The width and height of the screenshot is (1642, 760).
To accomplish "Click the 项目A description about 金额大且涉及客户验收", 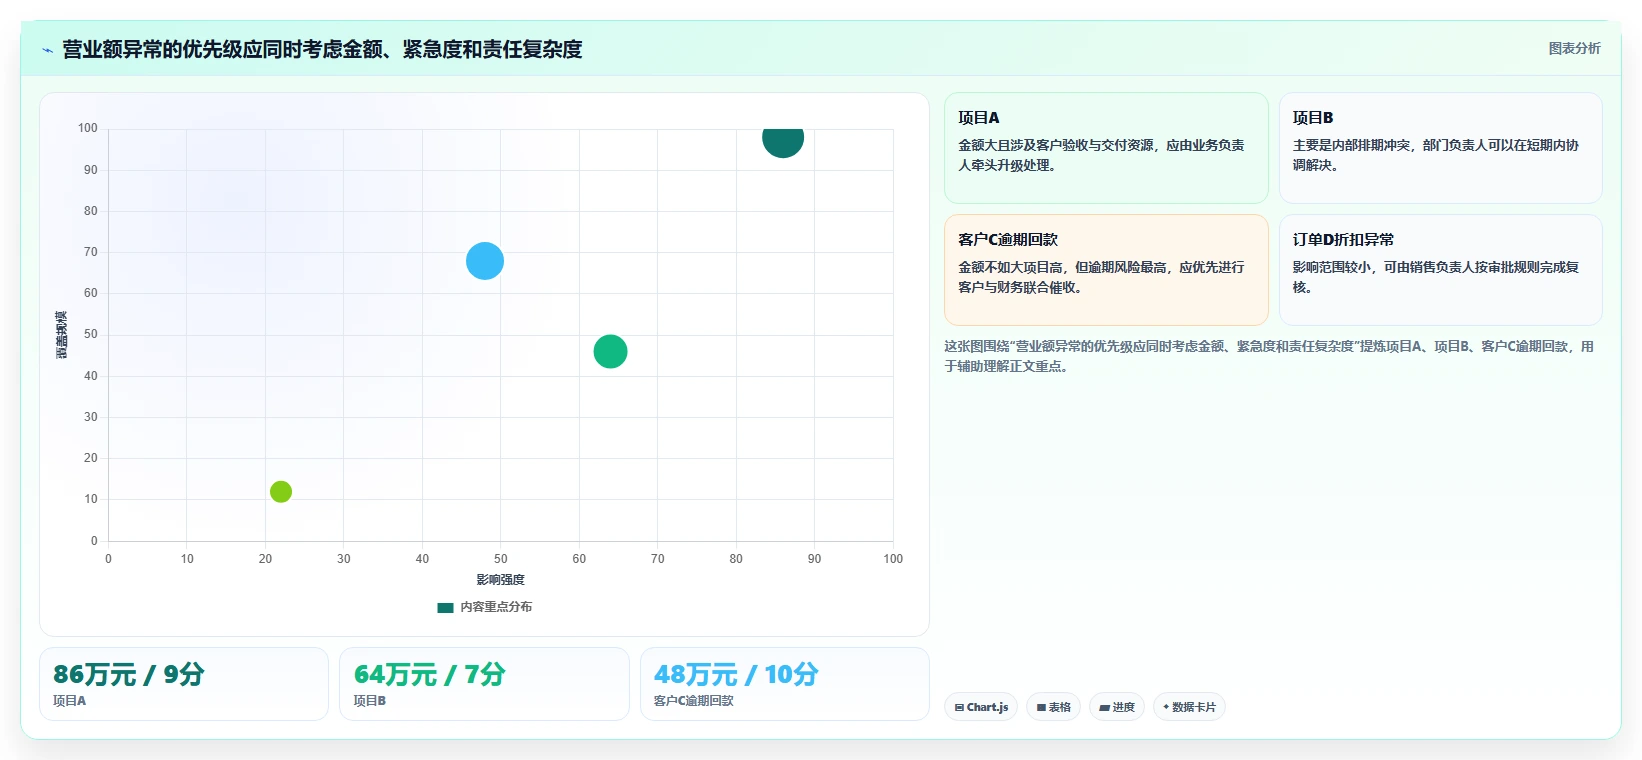I will [1101, 155].
